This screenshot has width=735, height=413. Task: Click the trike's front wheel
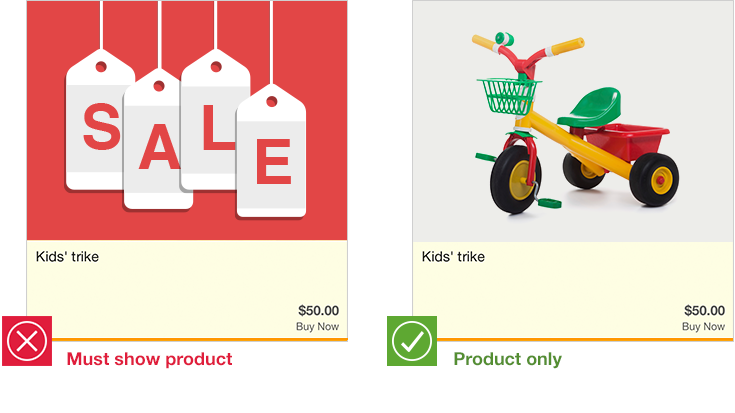coord(516,180)
